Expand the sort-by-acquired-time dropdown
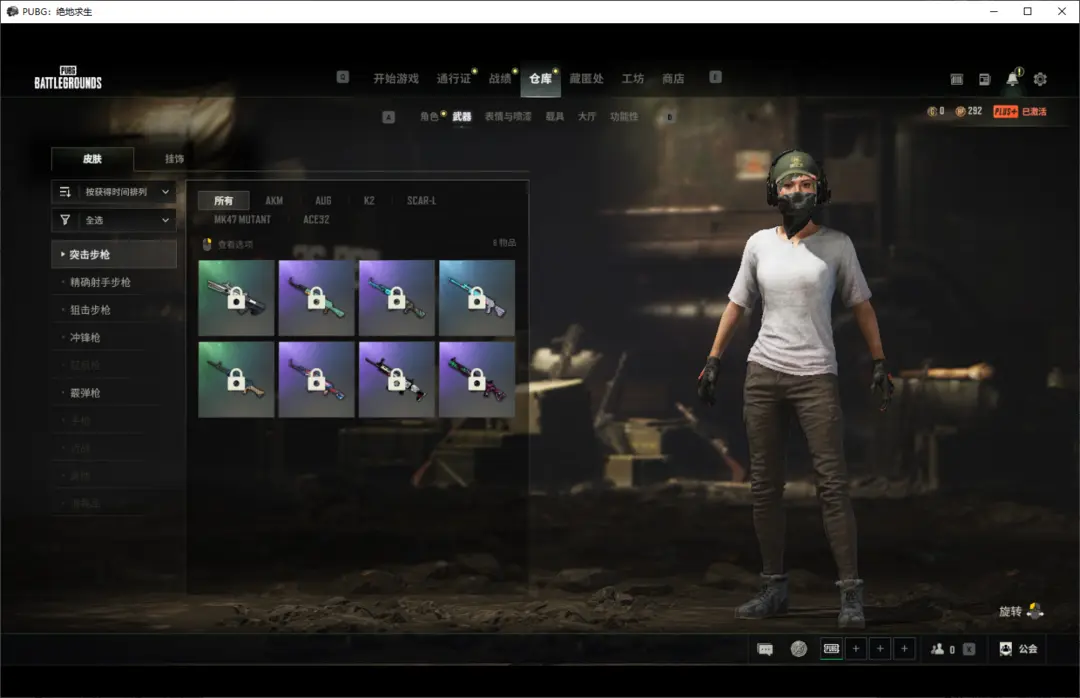The image size is (1080, 698). (x=114, y=192)
